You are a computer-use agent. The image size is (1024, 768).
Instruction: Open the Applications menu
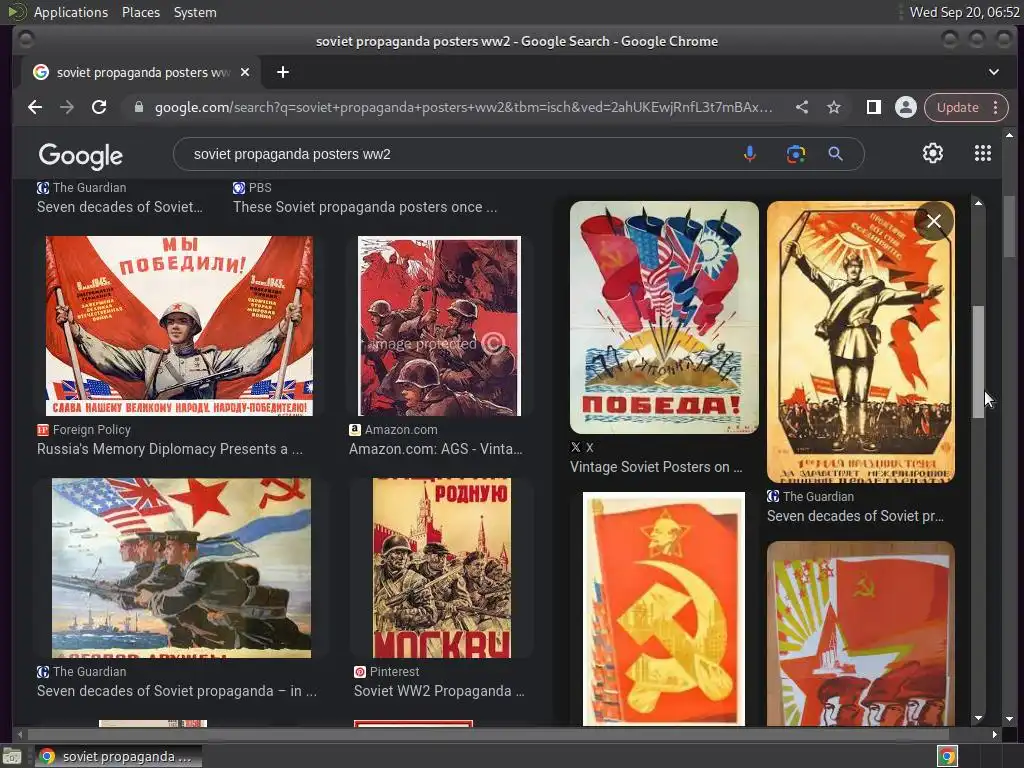[x=71, y=12]
